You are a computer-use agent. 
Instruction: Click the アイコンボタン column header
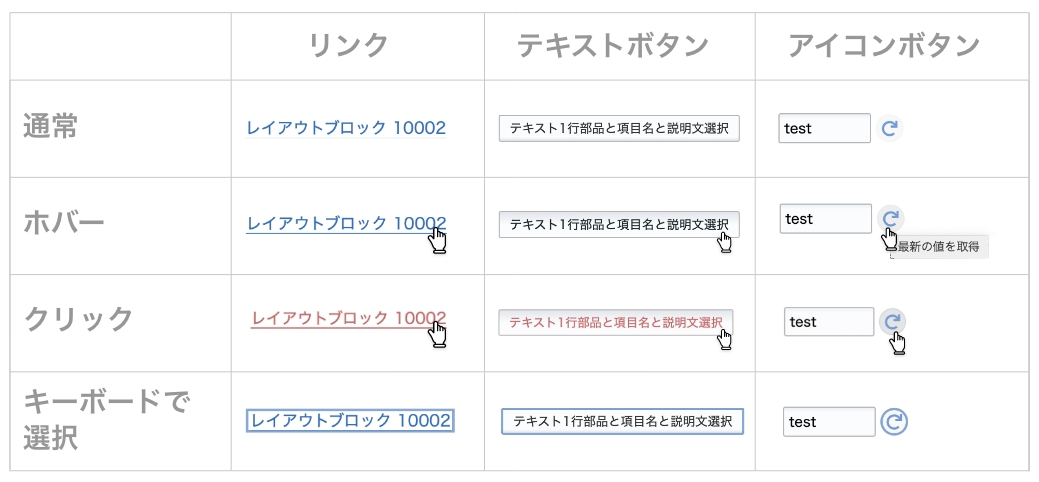pos(884,46)
